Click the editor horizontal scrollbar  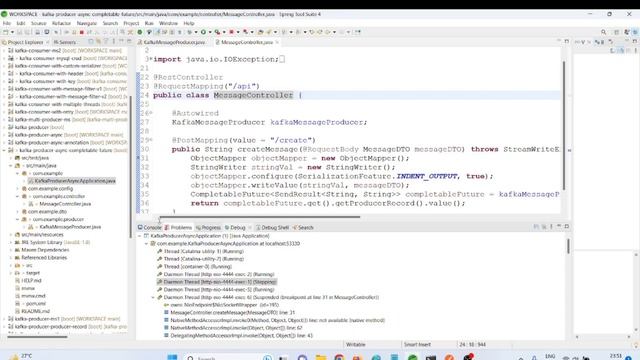[260, 217]
